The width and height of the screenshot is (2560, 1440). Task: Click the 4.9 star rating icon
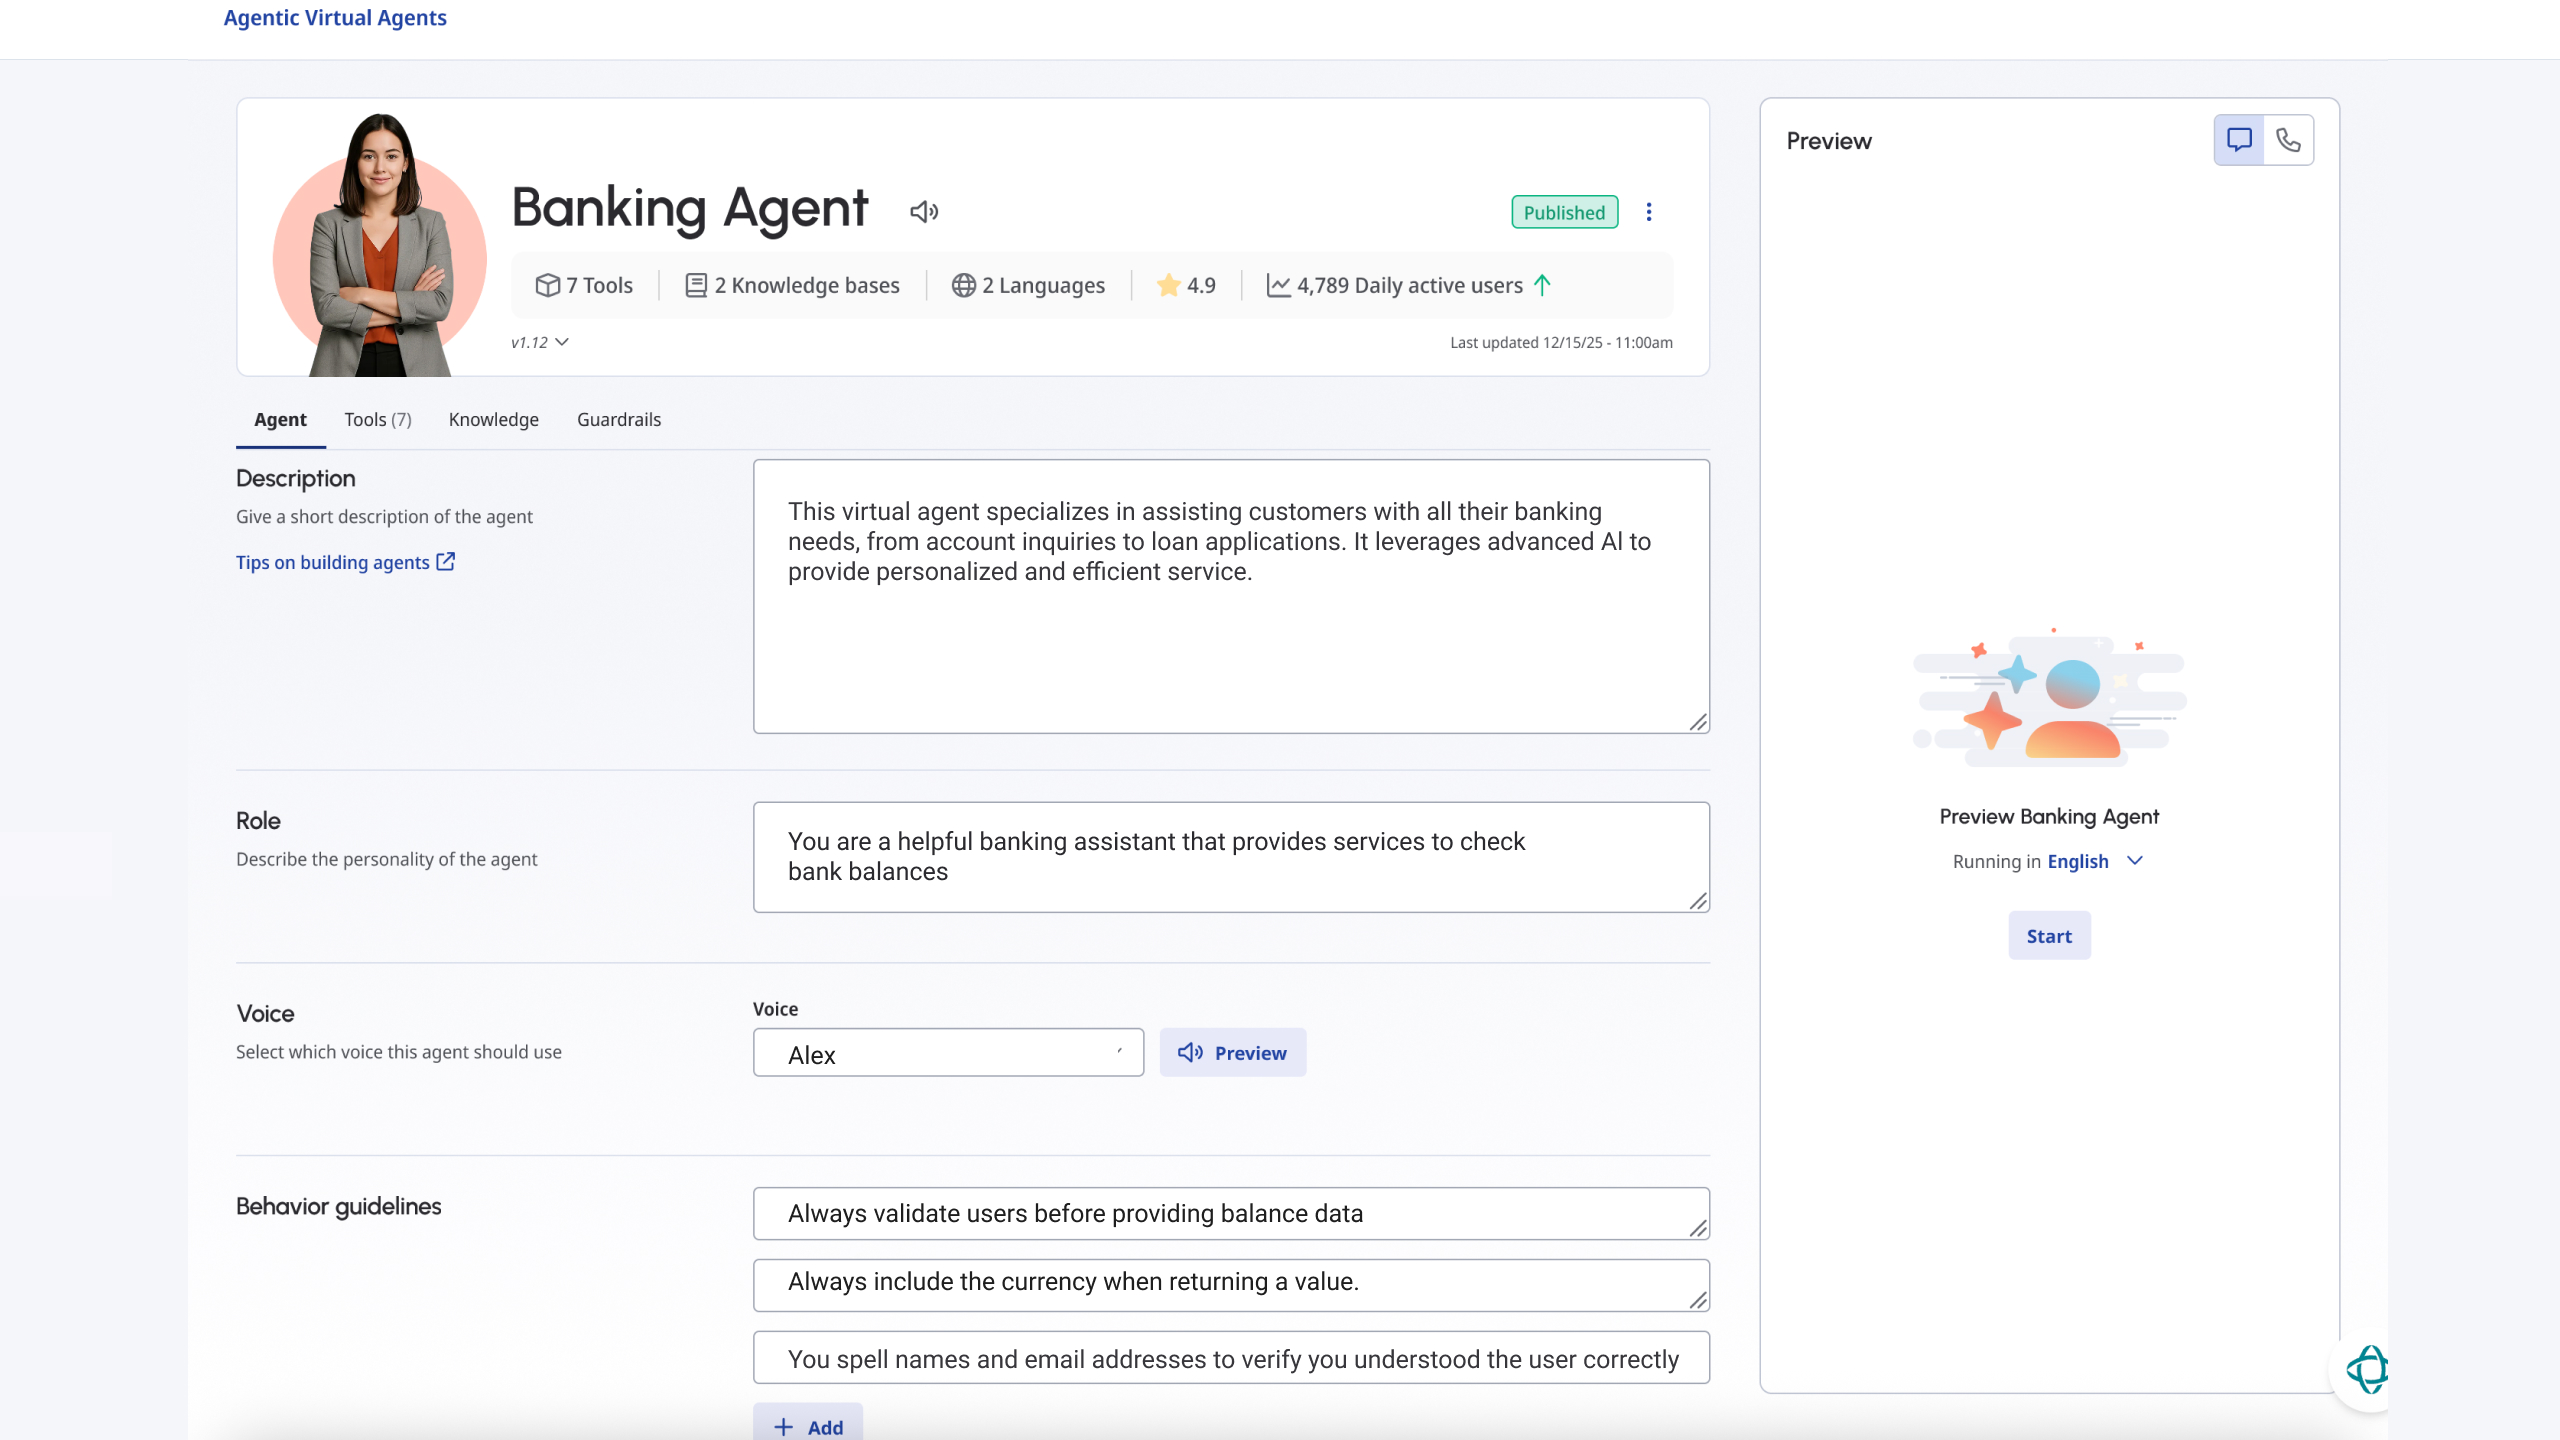tap(1168, 286)
